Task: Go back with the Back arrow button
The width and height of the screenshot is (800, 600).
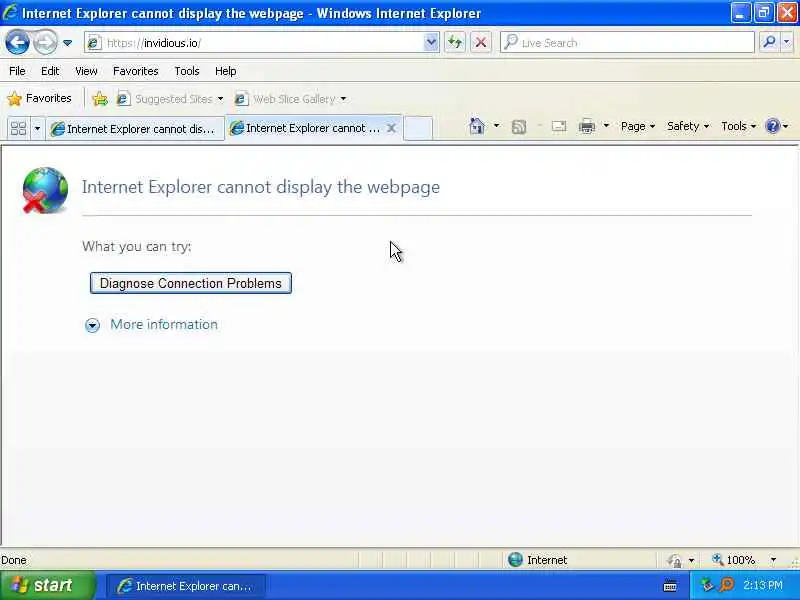Action: [x=17, y=42]
